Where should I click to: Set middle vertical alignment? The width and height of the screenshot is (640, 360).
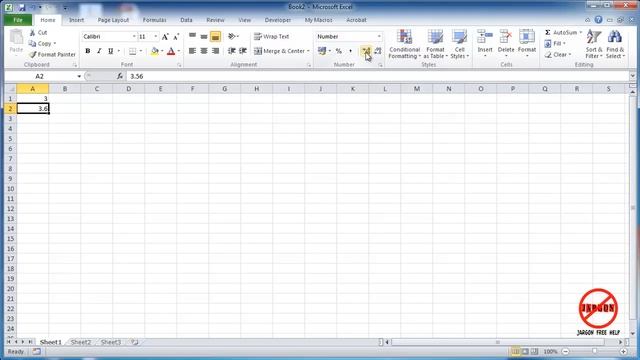coord(204,36)
